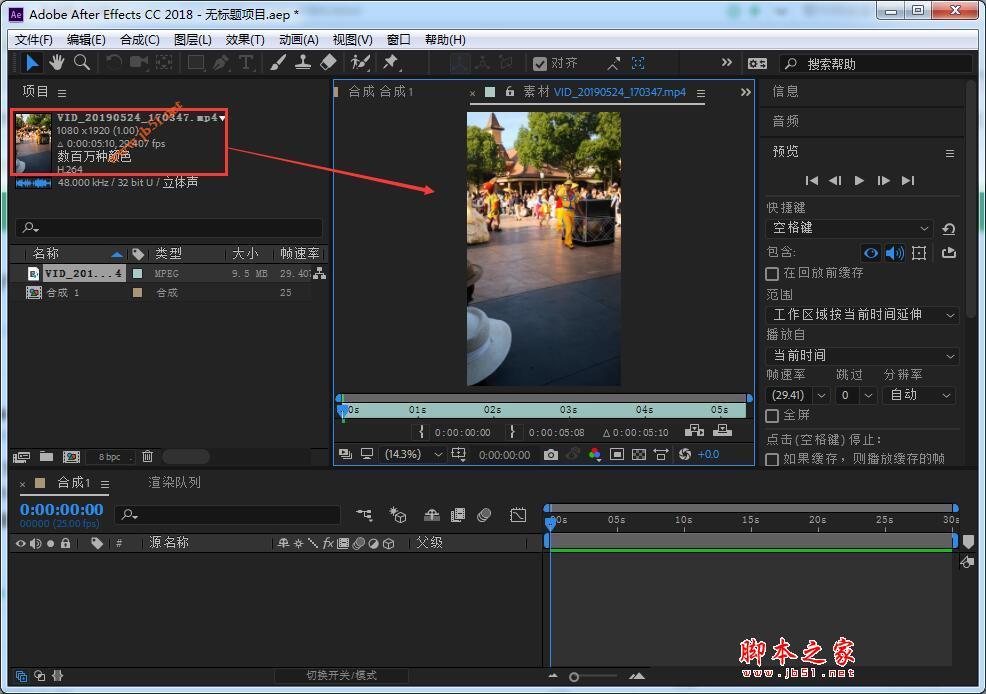Show channel and color management settings
This screenshot has height=694, width=986.
[595, 454]
